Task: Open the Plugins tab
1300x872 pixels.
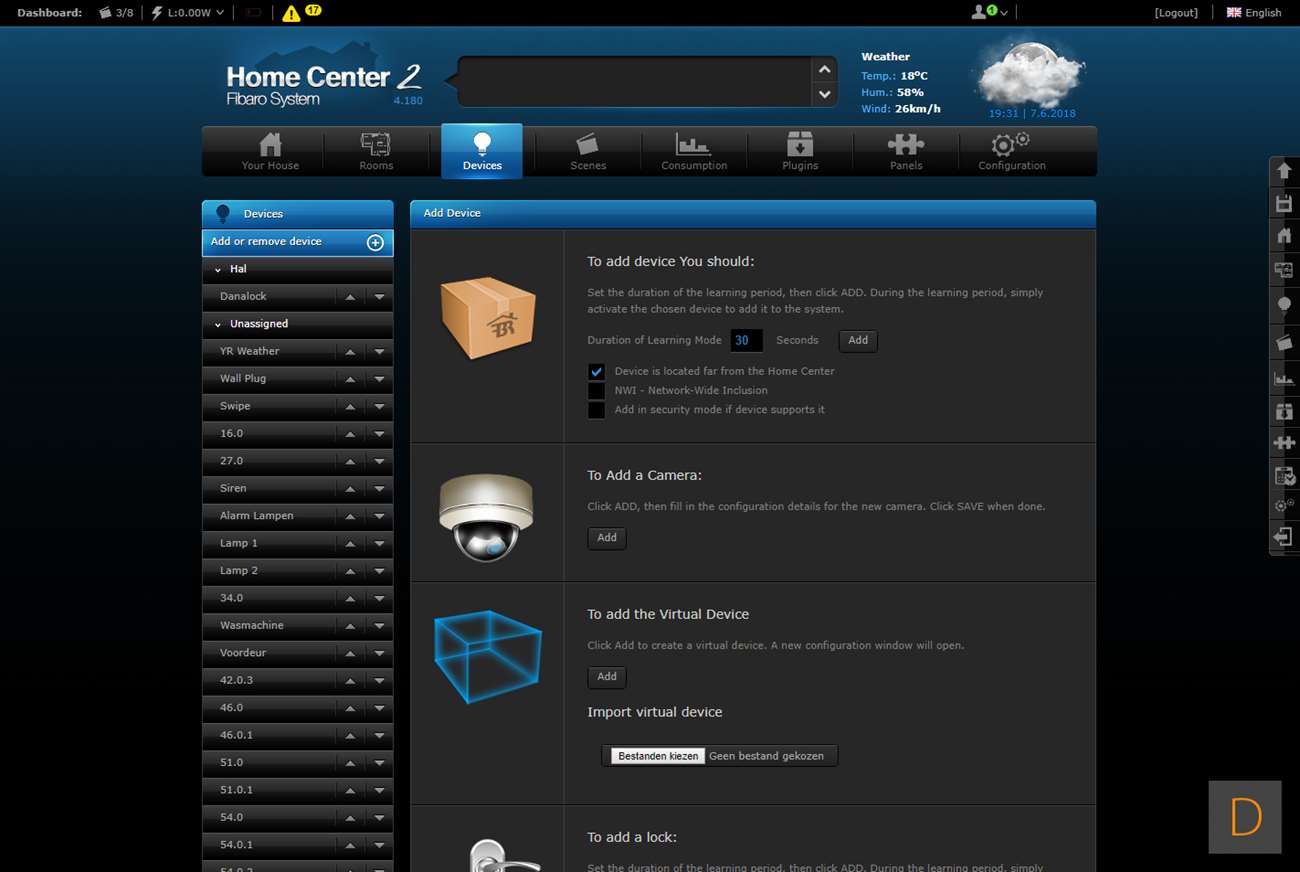Action: [x=800, y=152]
